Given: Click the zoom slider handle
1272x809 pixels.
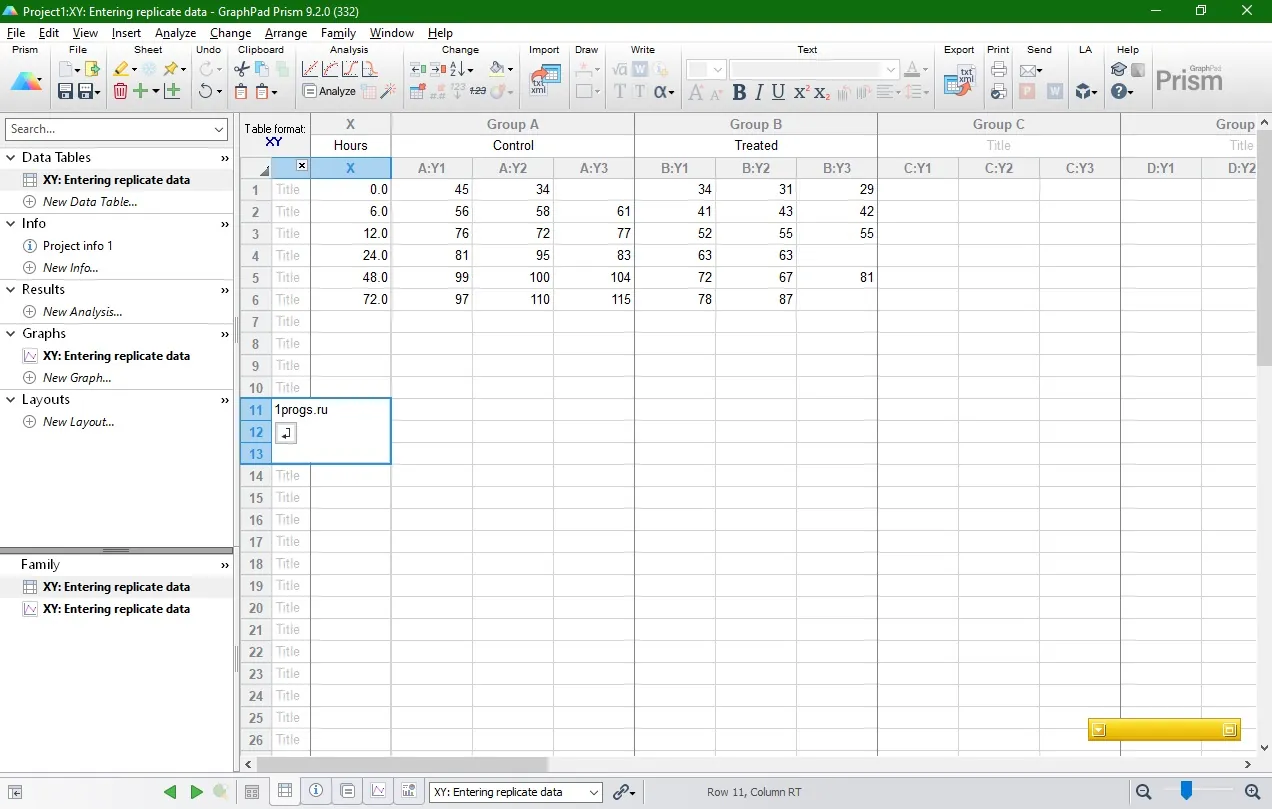Looking at the screenshot, I should (x=1186, y=791).
